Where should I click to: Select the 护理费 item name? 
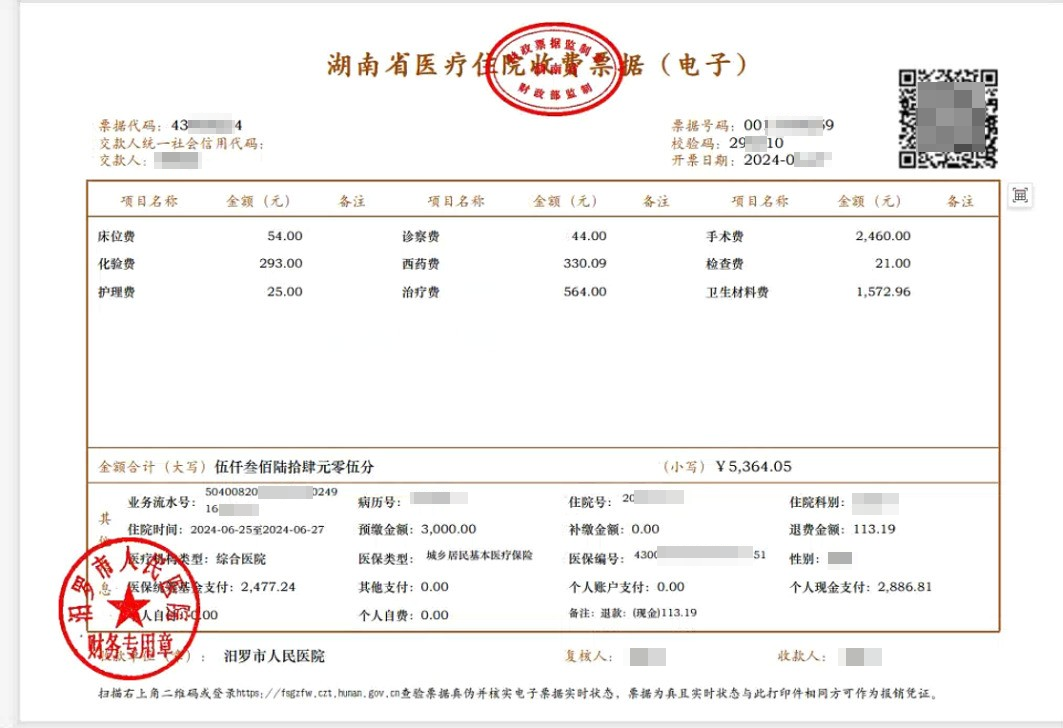(x=117, y=292)
